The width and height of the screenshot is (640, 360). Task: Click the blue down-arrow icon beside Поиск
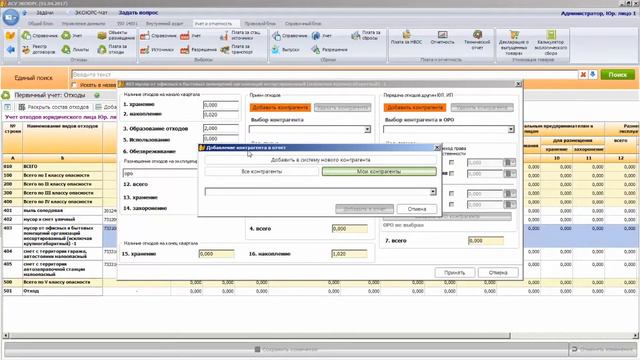coord(593,74)
